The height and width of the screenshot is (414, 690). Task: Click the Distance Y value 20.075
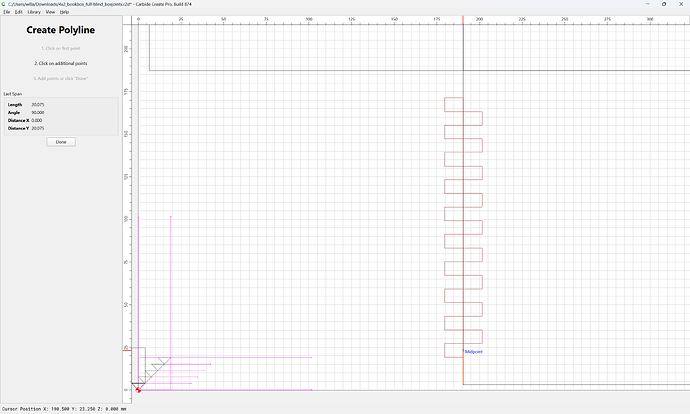(38, 128)
